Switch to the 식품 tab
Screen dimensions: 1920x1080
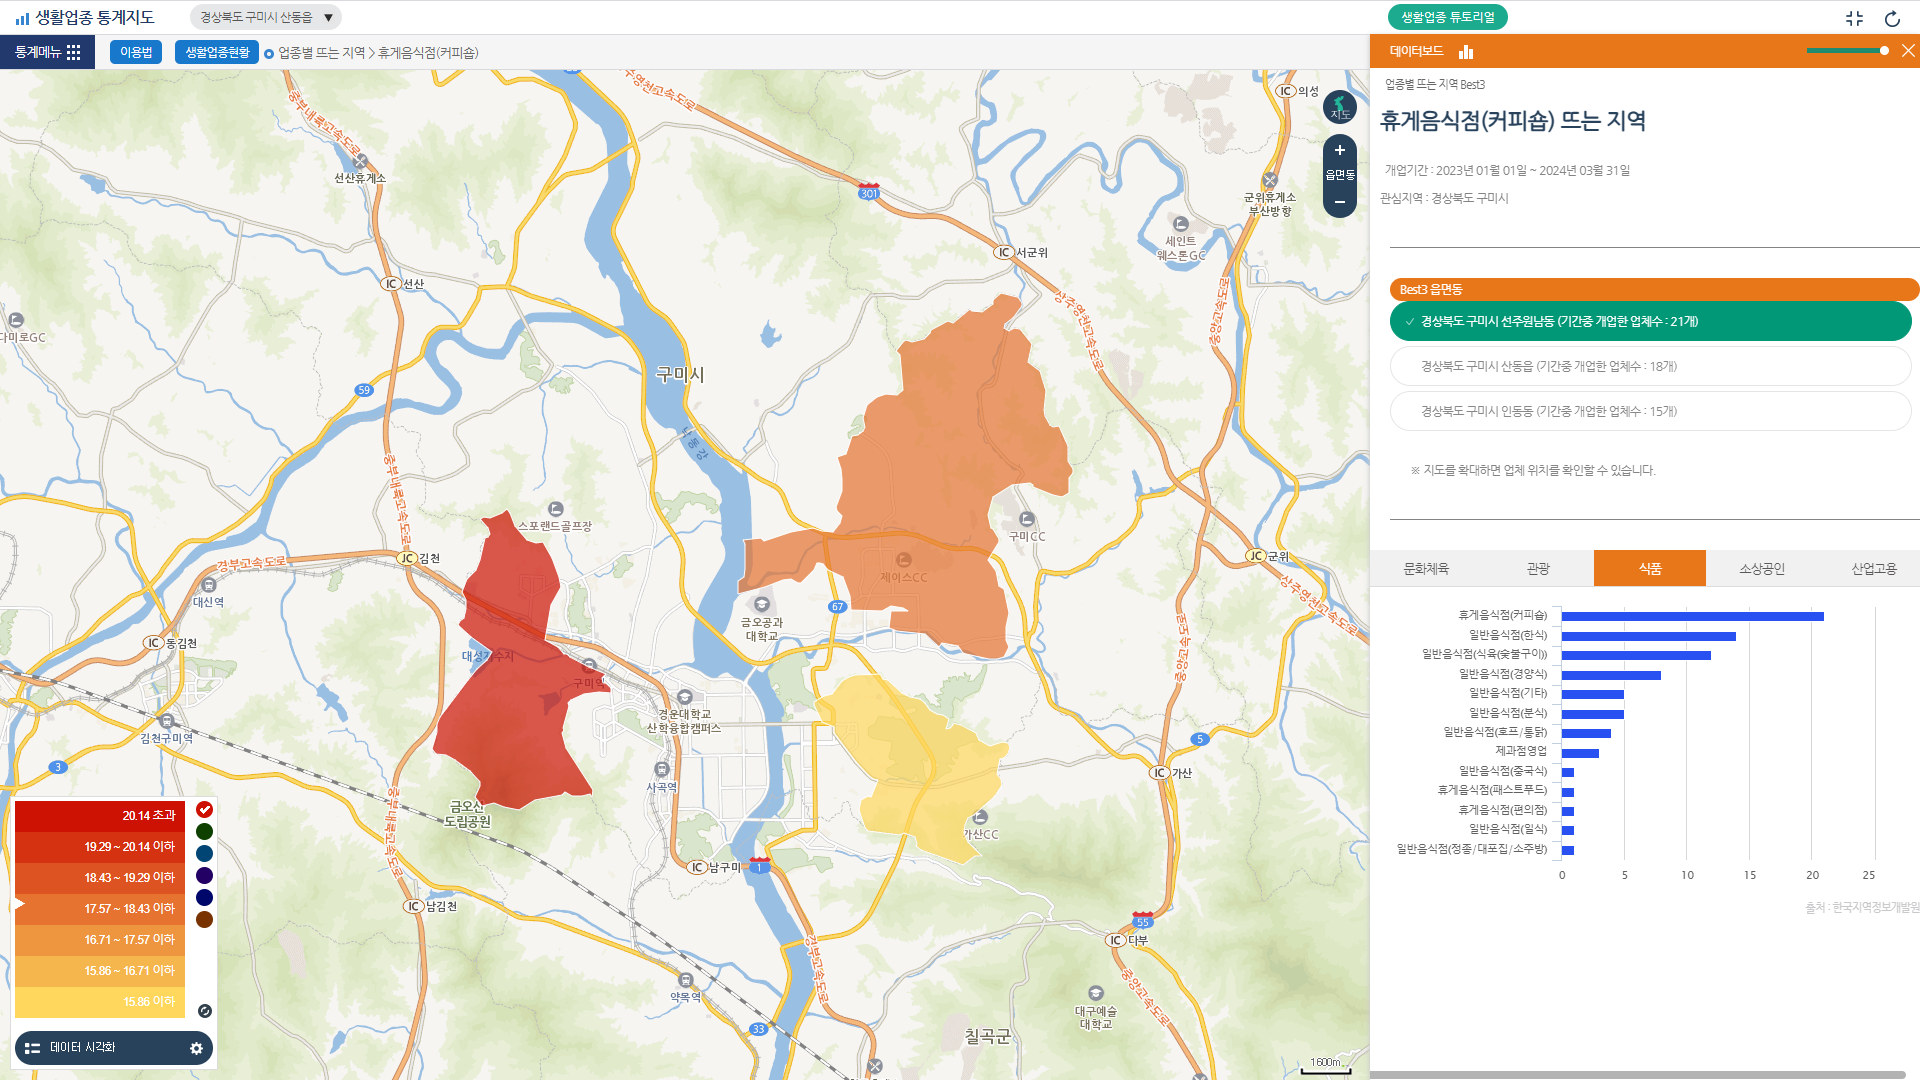(x=1650, y=568)
